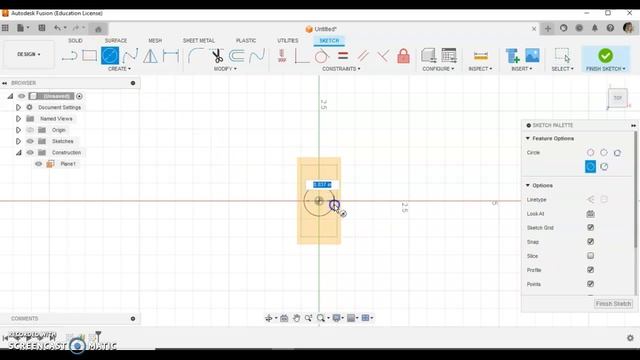Open the notifications bell

point(595,28)
